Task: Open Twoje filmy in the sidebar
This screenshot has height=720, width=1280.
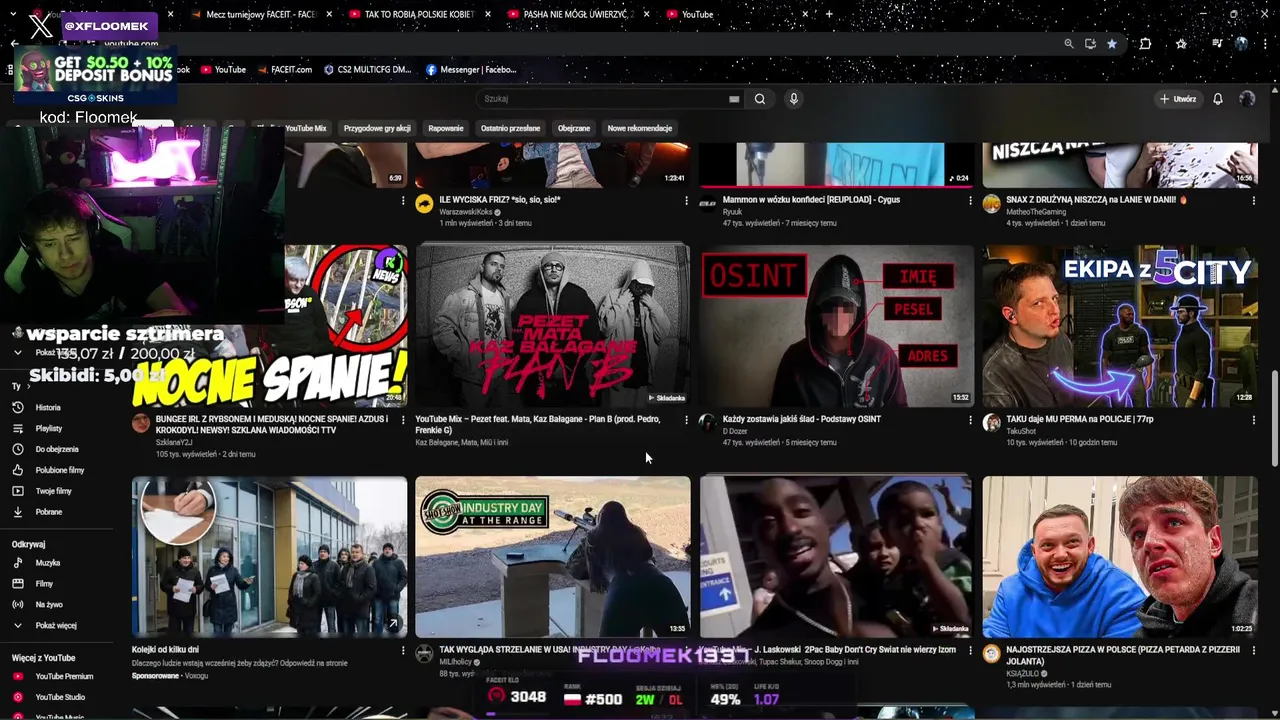Action: click(x=53, y=491)
